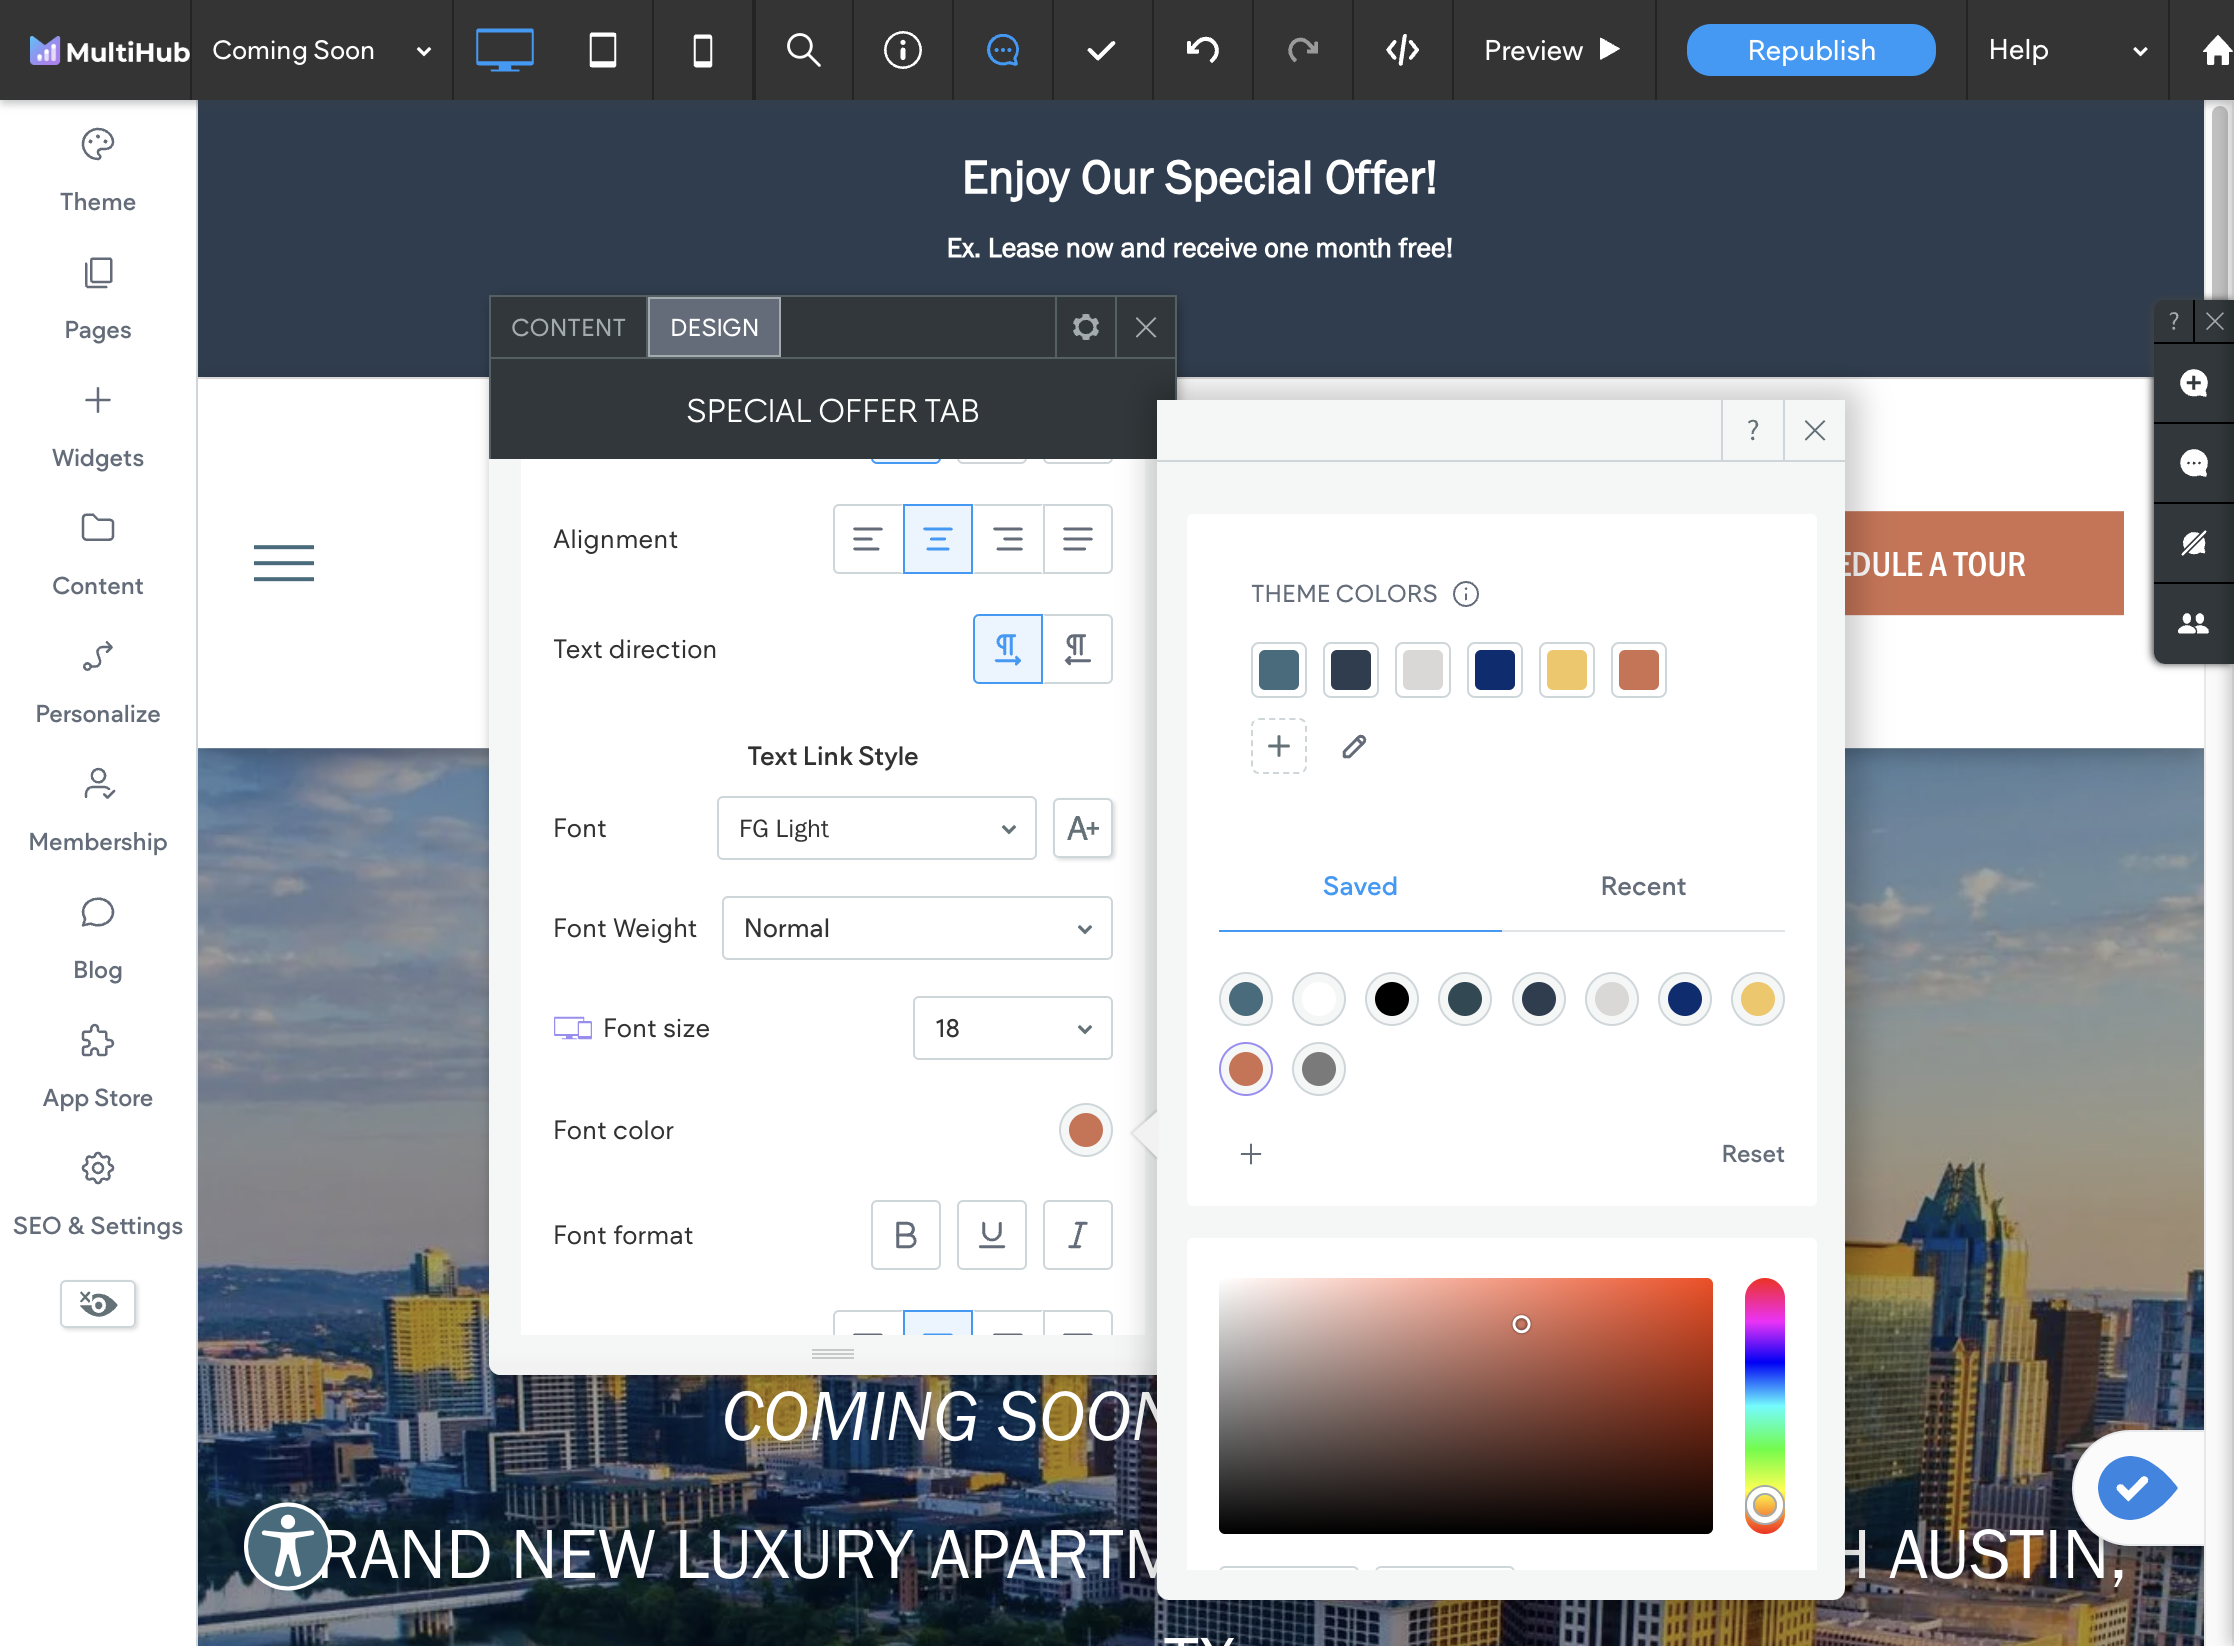Expand the Help menu dropdown
The image size is (2234, 1646).
[2067, 50]
